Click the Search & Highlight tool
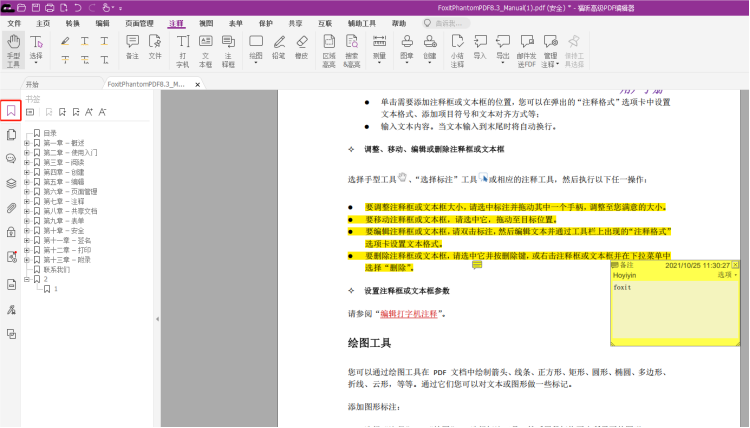This screenshot has width=750, height=428. point(352,51)
